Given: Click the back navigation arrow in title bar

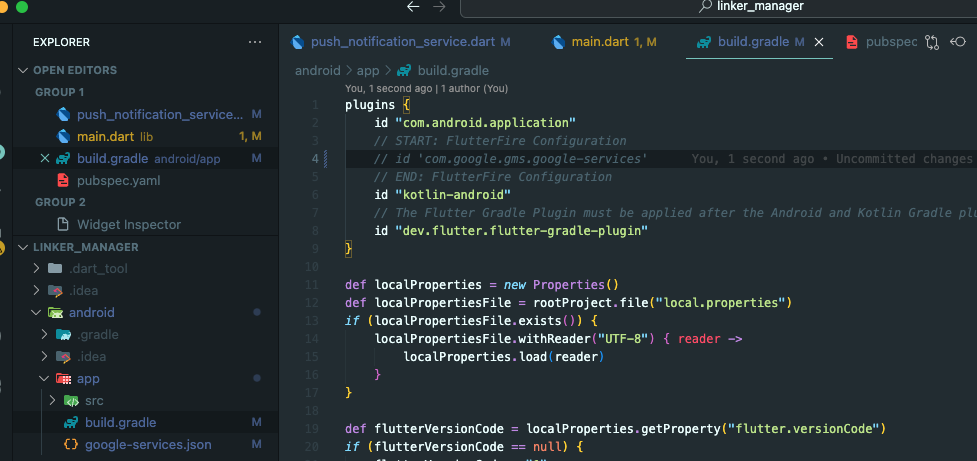Looking at the screenshot, I should (x=414, y=7).
